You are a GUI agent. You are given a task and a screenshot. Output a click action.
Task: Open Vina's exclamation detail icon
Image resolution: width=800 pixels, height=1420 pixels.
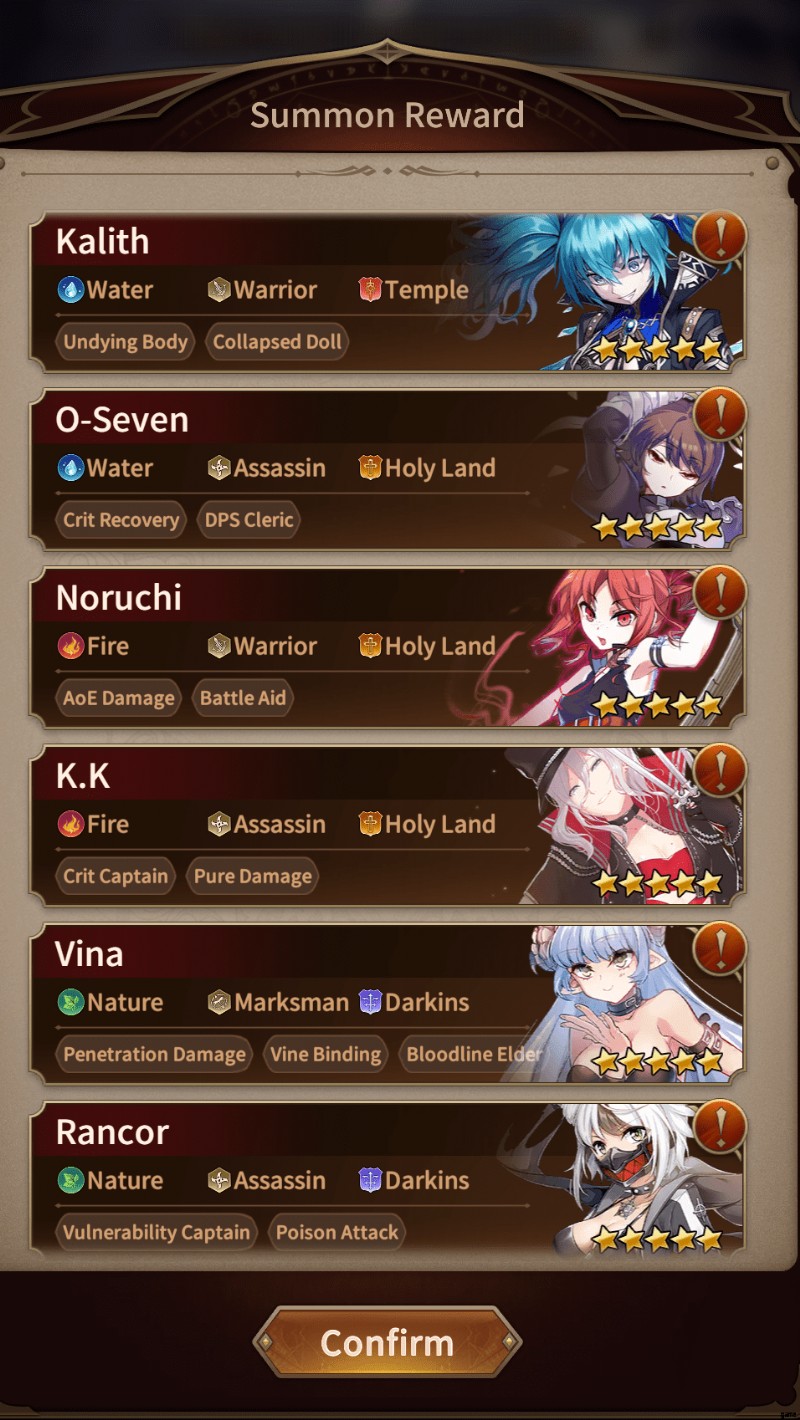click(719, 948)
